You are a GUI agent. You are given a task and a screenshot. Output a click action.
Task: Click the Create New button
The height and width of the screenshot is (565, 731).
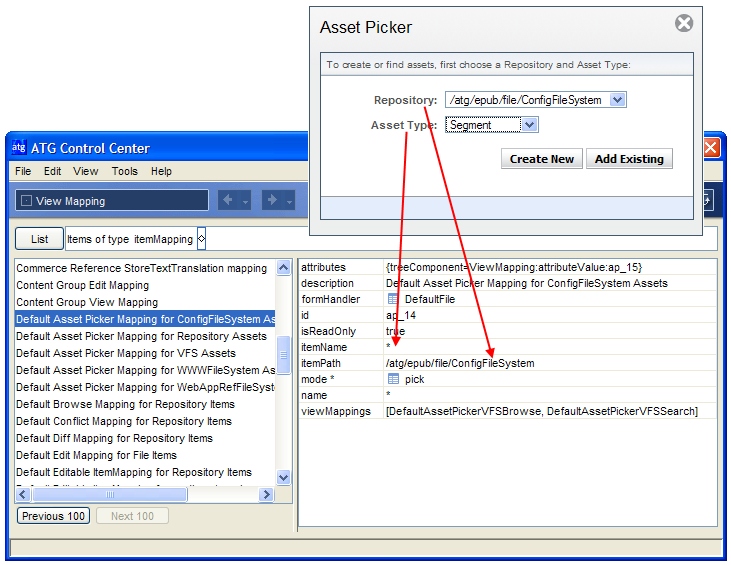tap(542, 159)
